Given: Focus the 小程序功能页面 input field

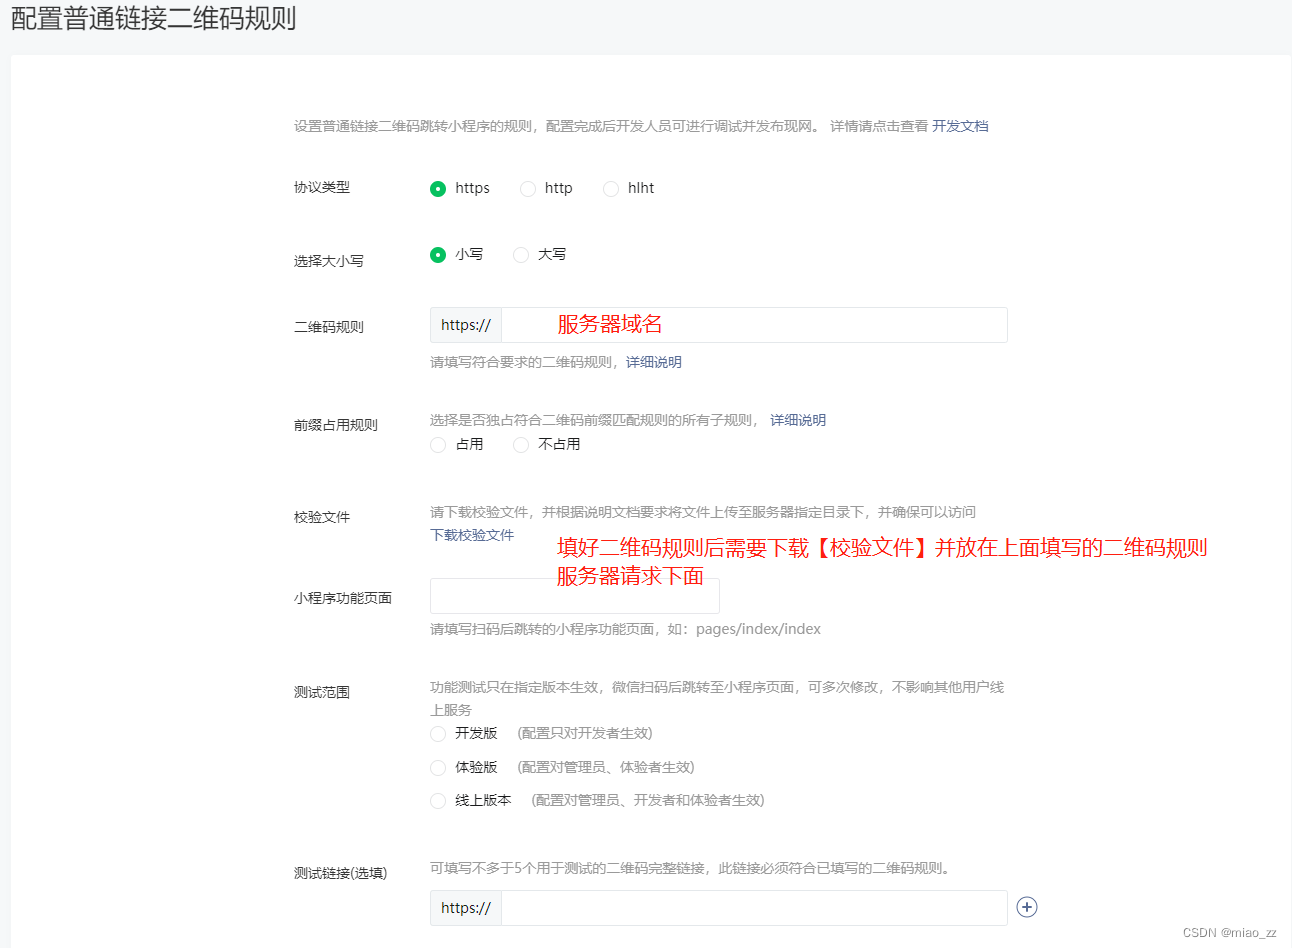Looking at the screenshot, I should [x=575, y=596].
